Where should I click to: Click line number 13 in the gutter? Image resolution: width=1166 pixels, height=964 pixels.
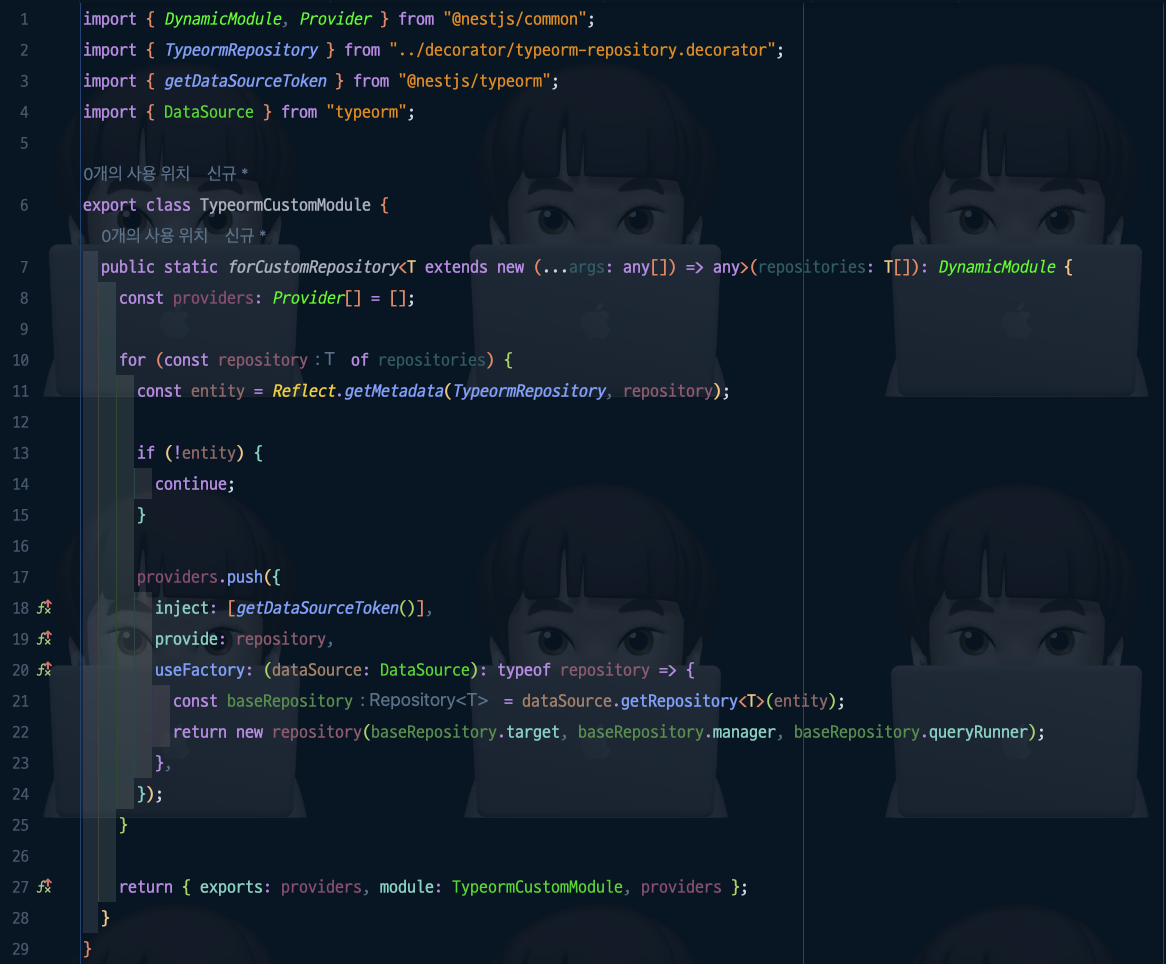coord(21,453)
